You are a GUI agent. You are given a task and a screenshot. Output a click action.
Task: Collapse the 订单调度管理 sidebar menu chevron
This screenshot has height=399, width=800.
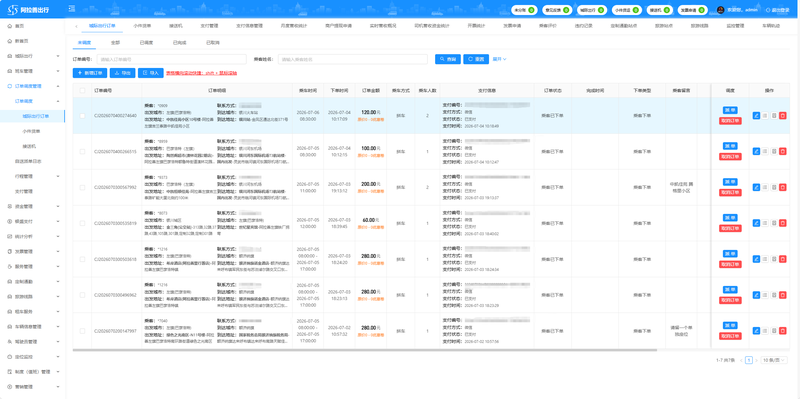[58, 86]
